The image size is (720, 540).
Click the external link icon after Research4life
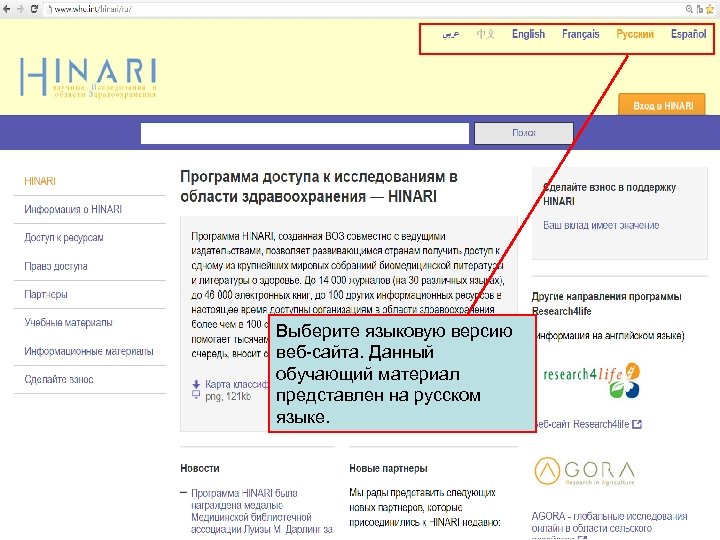(636, 424)
